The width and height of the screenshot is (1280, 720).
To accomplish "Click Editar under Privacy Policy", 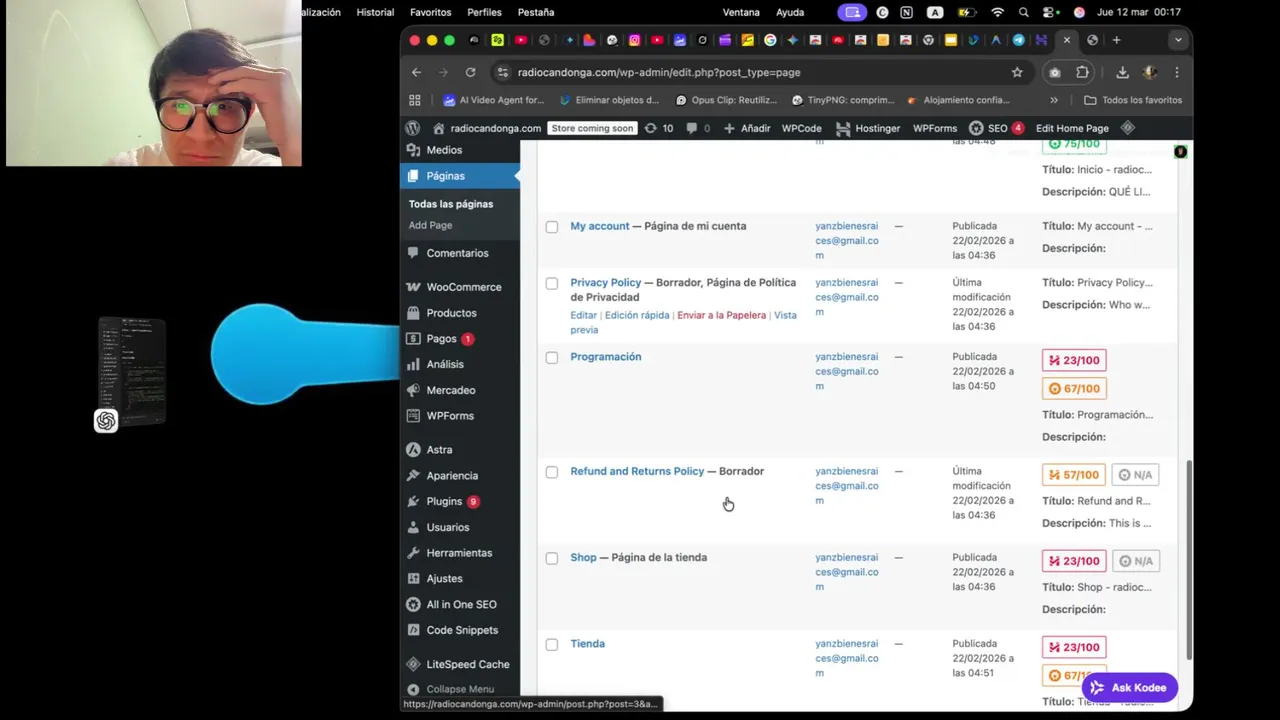I will [x=583, y=315].
